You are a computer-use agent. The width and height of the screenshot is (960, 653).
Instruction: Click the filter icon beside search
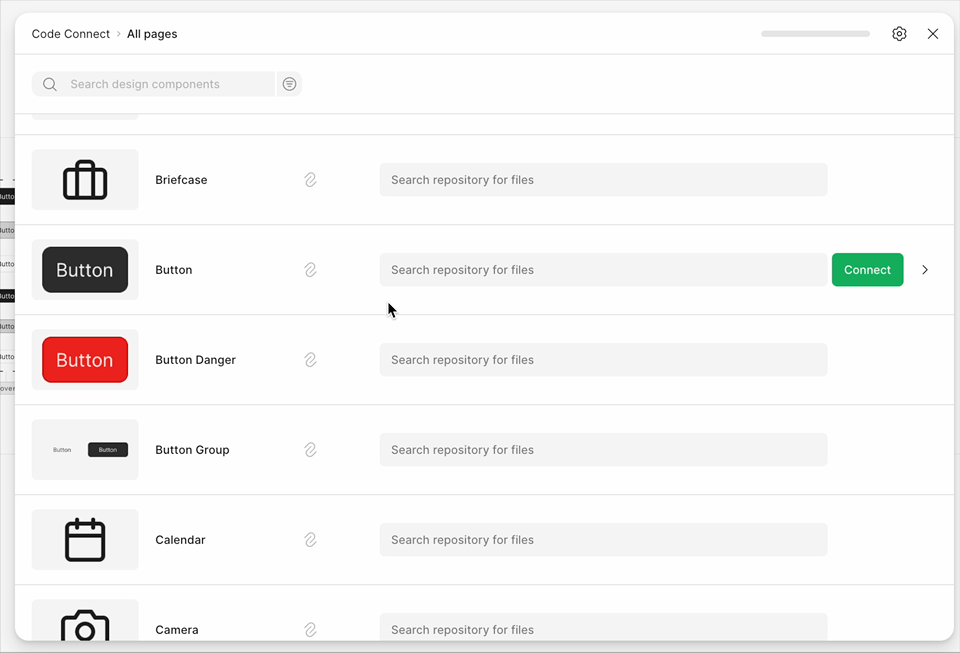pyautogui.click(x=289, y=84)
